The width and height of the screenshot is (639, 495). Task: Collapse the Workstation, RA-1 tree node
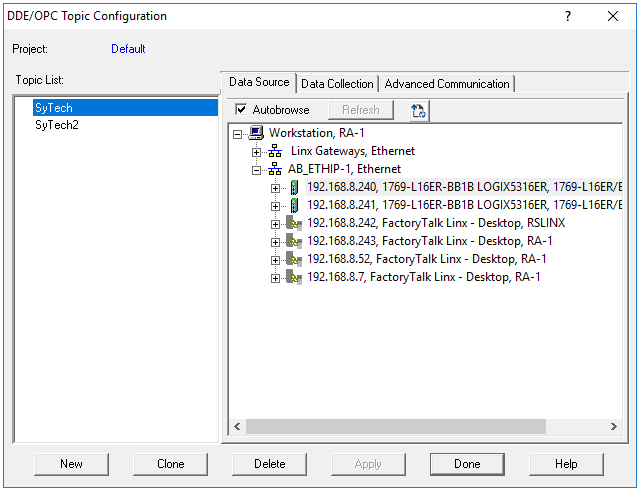coord(237,134)
